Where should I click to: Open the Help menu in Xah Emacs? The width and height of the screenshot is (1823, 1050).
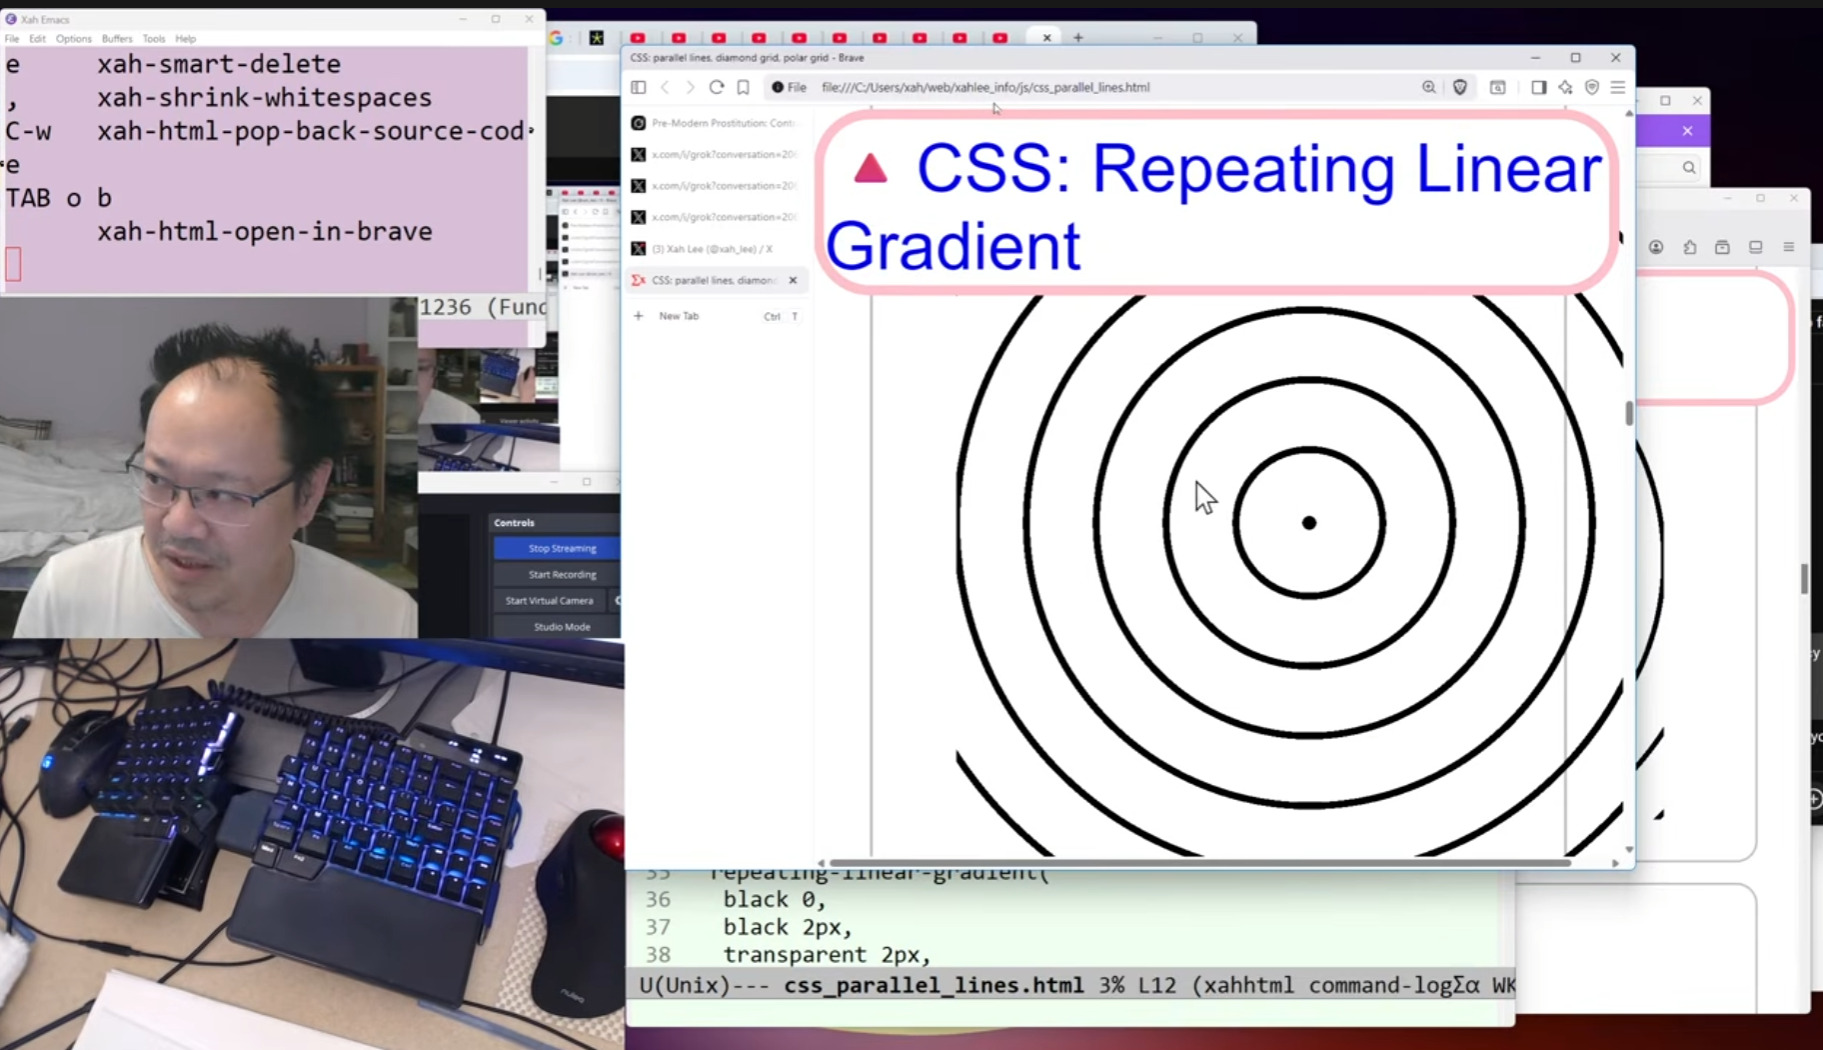(185, 39)
